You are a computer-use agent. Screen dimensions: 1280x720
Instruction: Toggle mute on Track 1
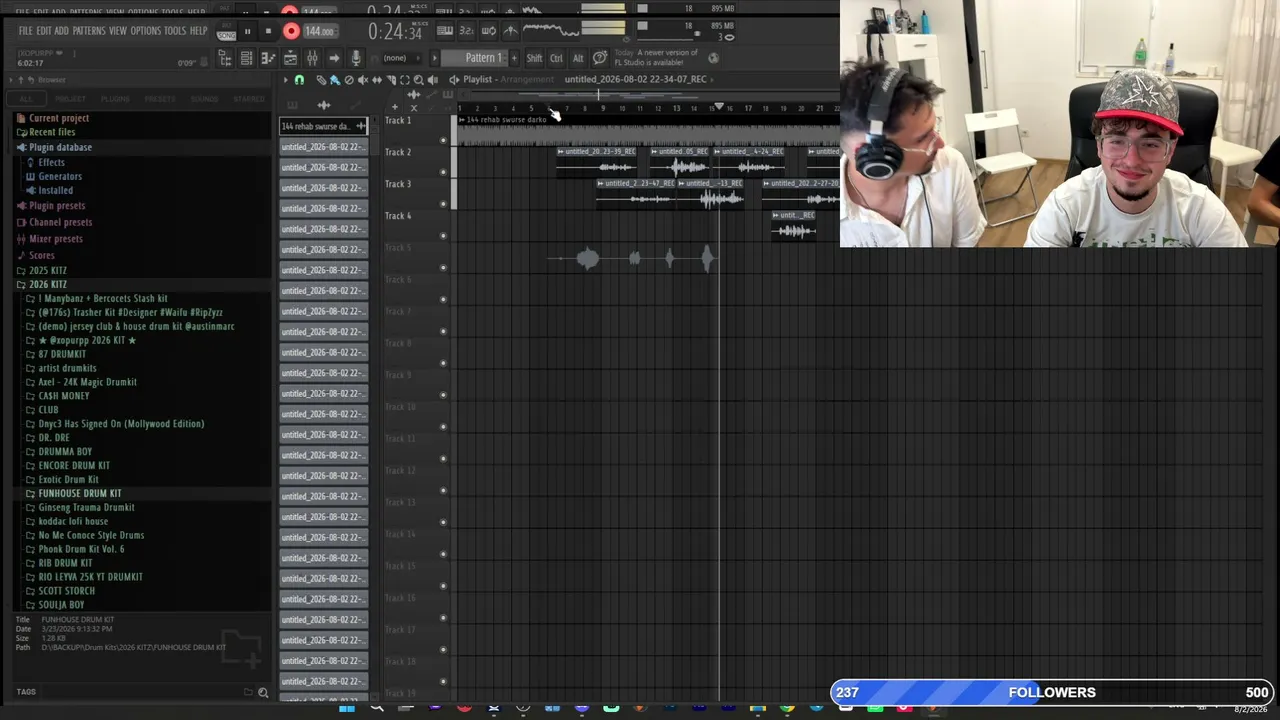(443, 140)
